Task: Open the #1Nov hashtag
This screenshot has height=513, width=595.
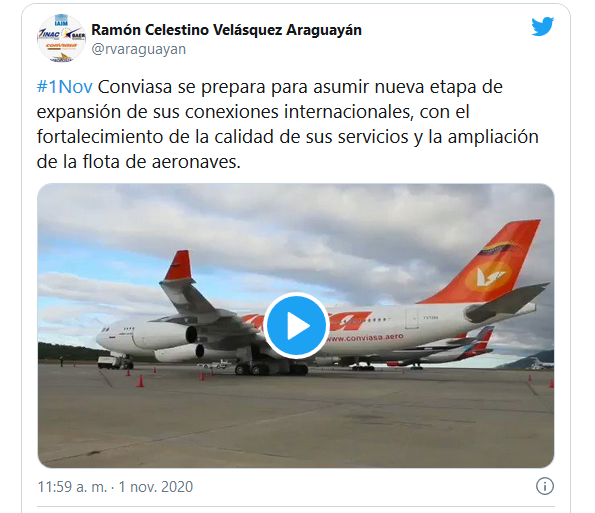Action: click(x=65, y=87)
